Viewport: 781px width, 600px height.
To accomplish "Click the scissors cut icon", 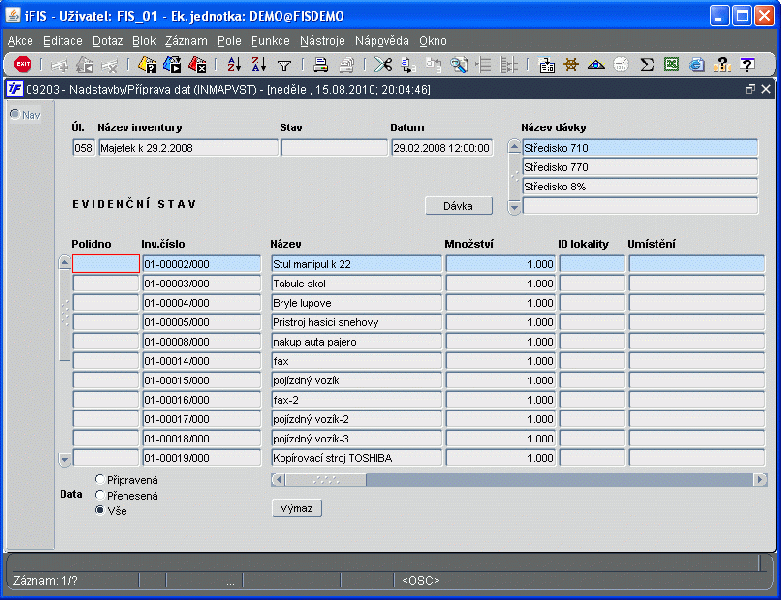I will (383, 64).
